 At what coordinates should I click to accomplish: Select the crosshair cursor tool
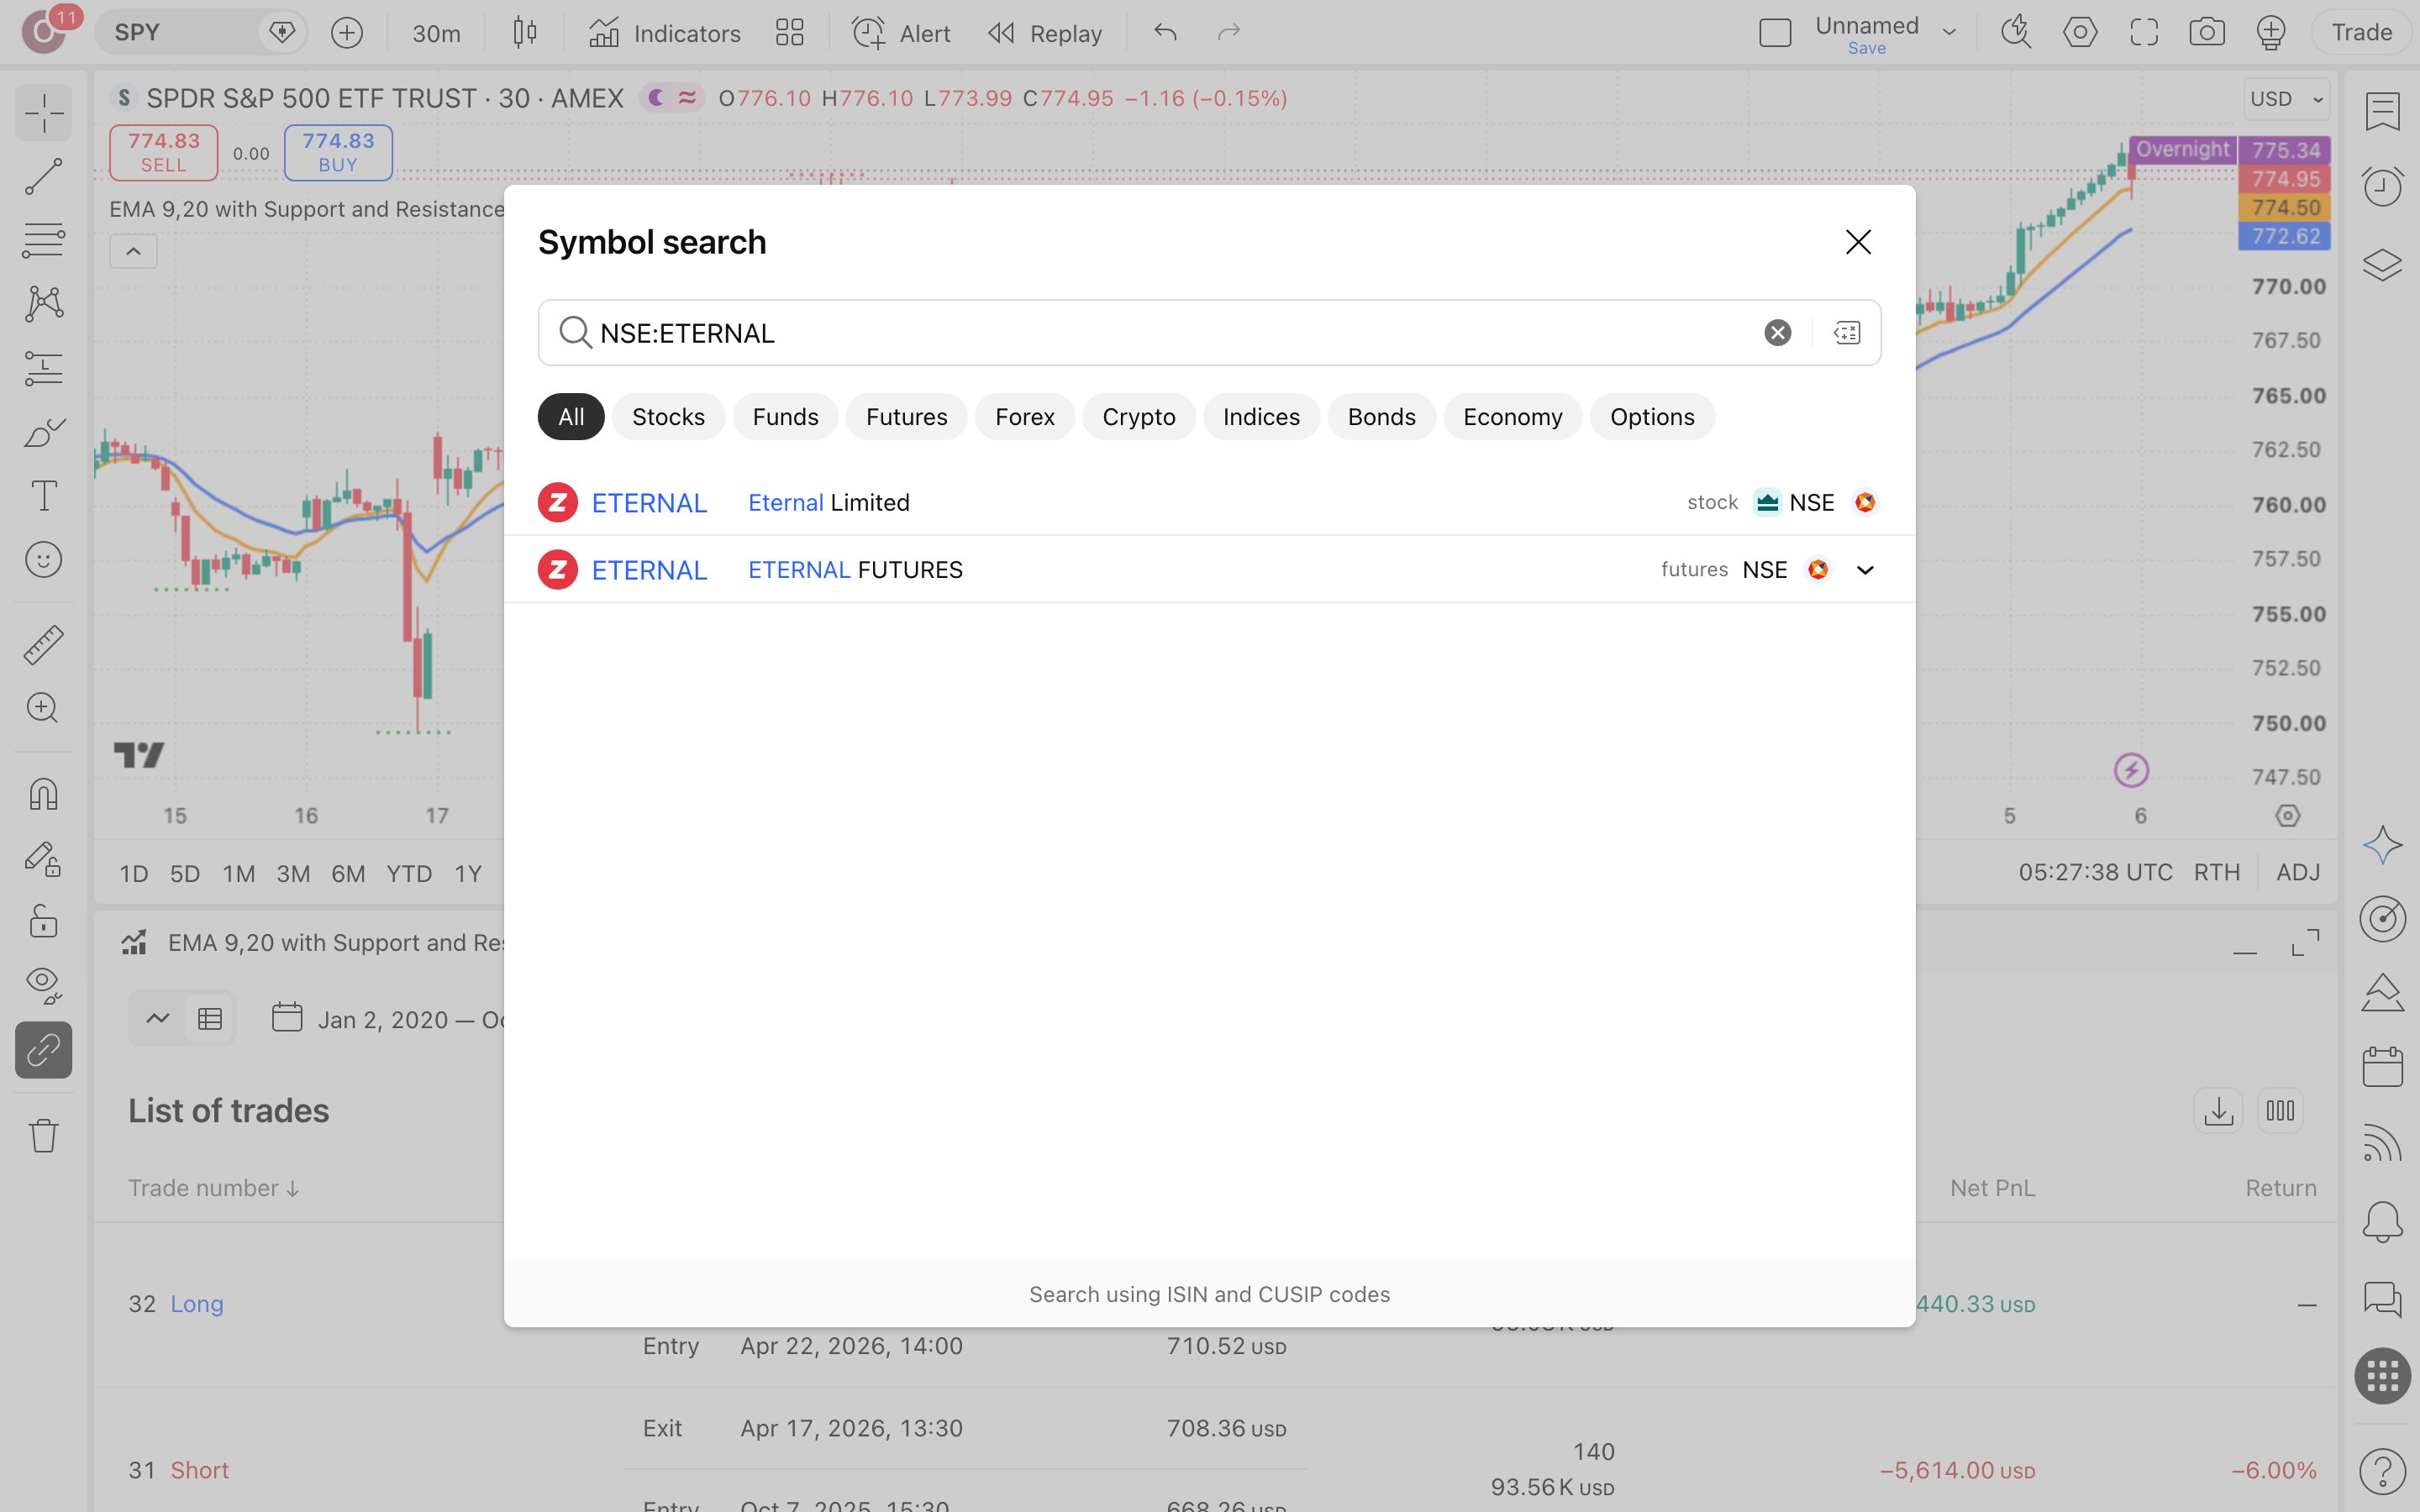click(44, 113)
